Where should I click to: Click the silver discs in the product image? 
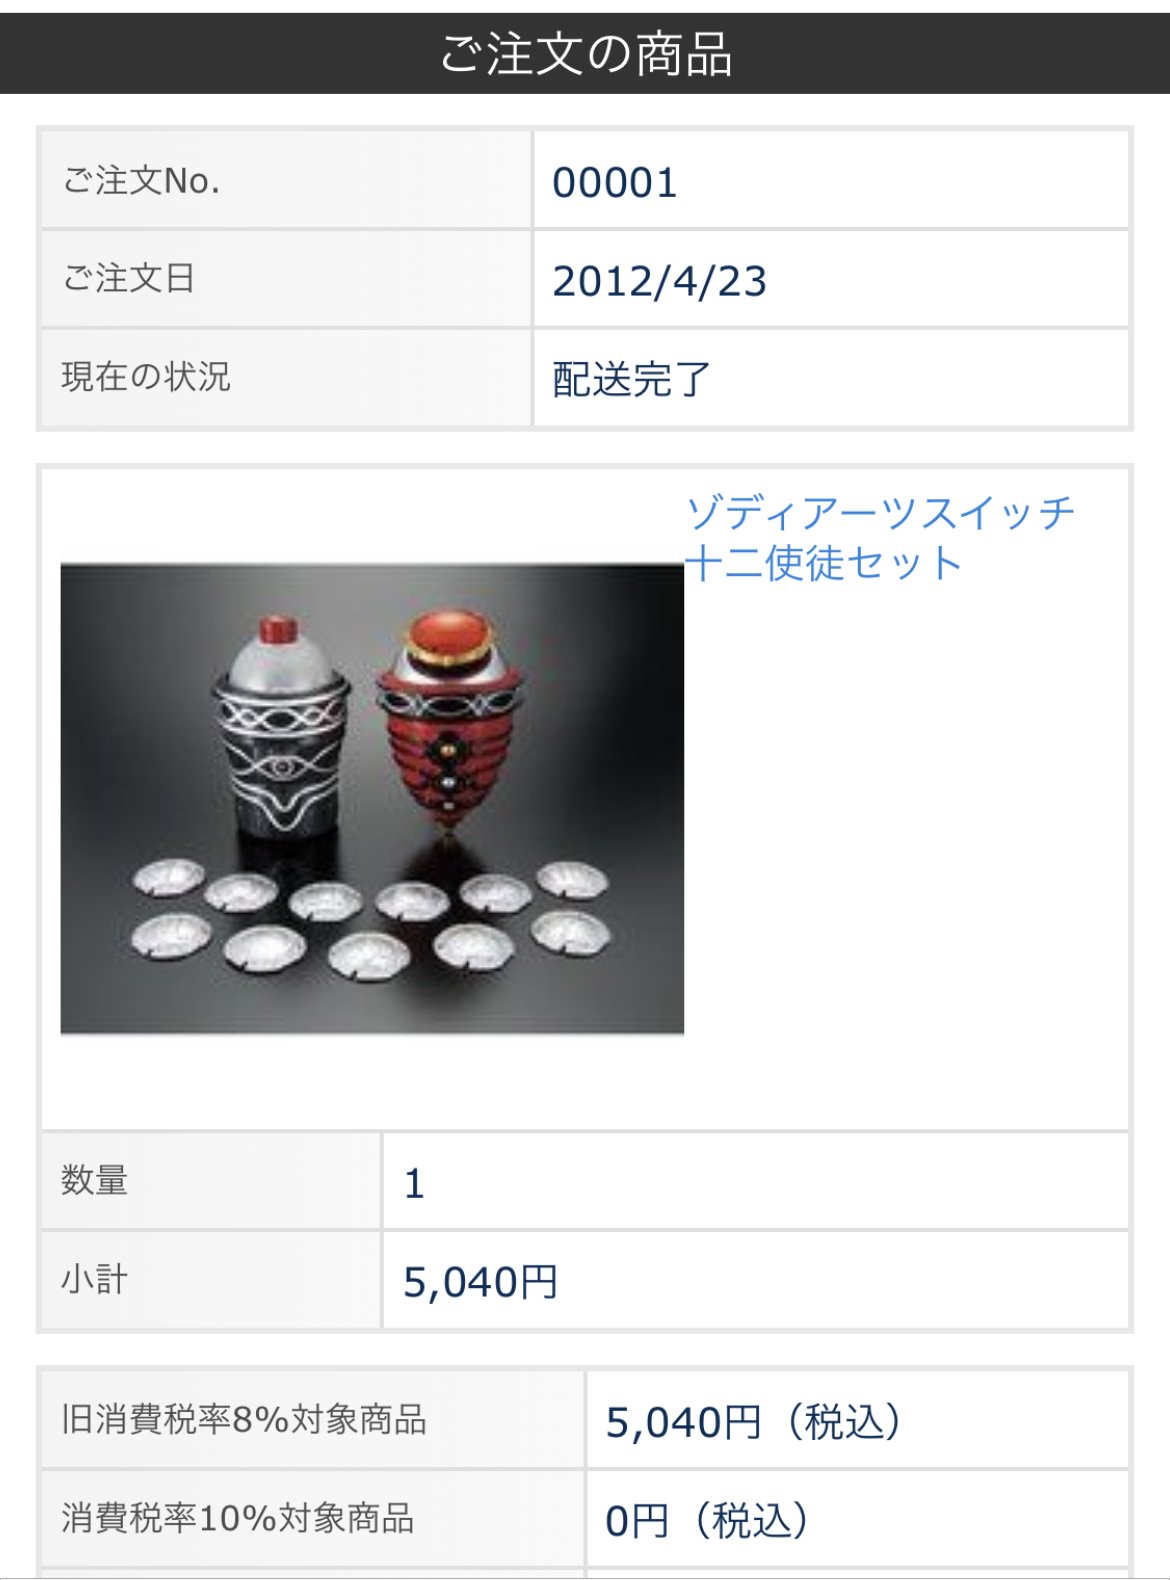370,917
